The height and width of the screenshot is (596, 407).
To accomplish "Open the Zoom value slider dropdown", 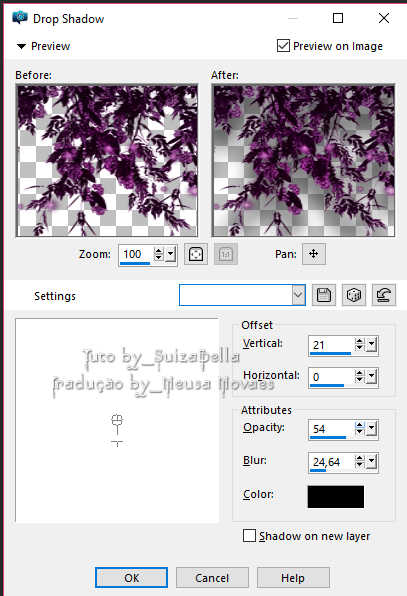I will click(171, 254).
